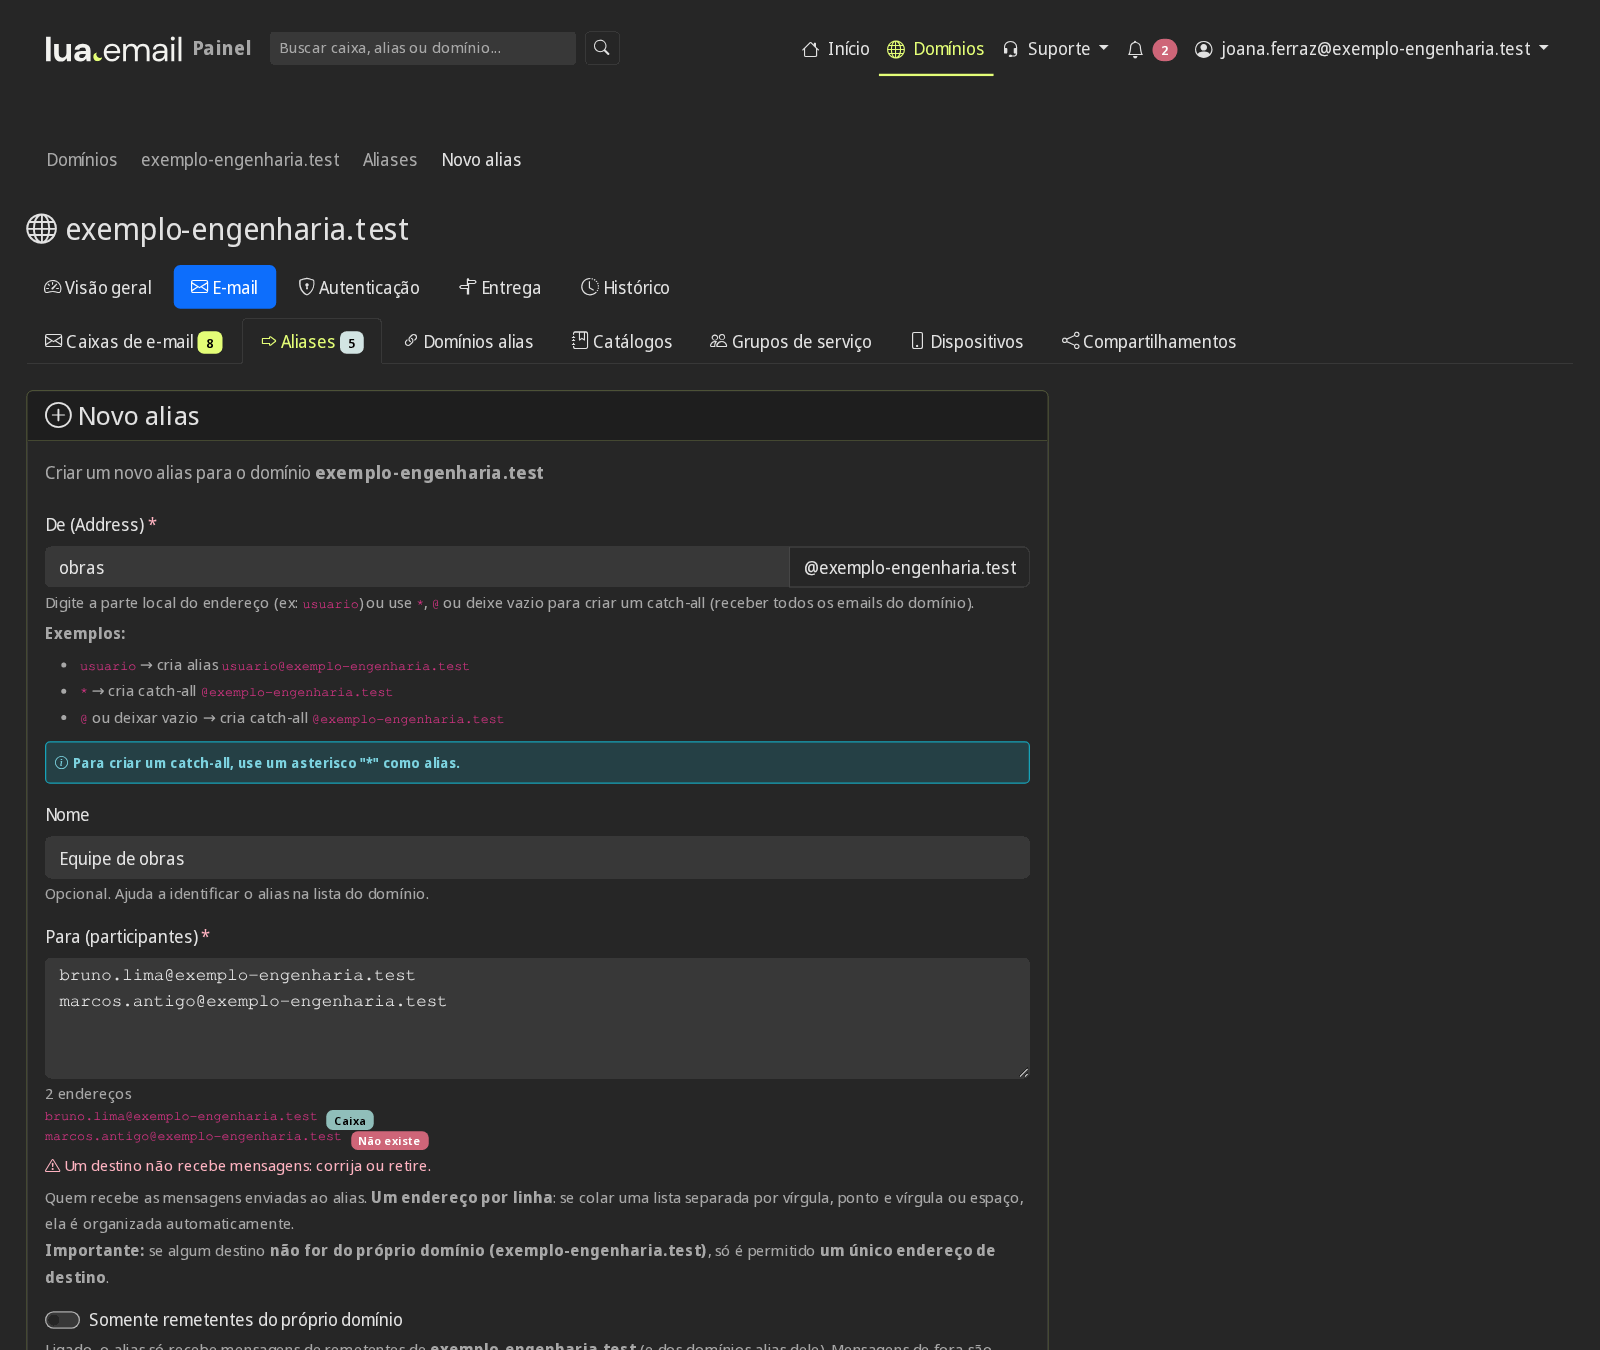Click the info icon in the catch-all notice

point(61,763)
